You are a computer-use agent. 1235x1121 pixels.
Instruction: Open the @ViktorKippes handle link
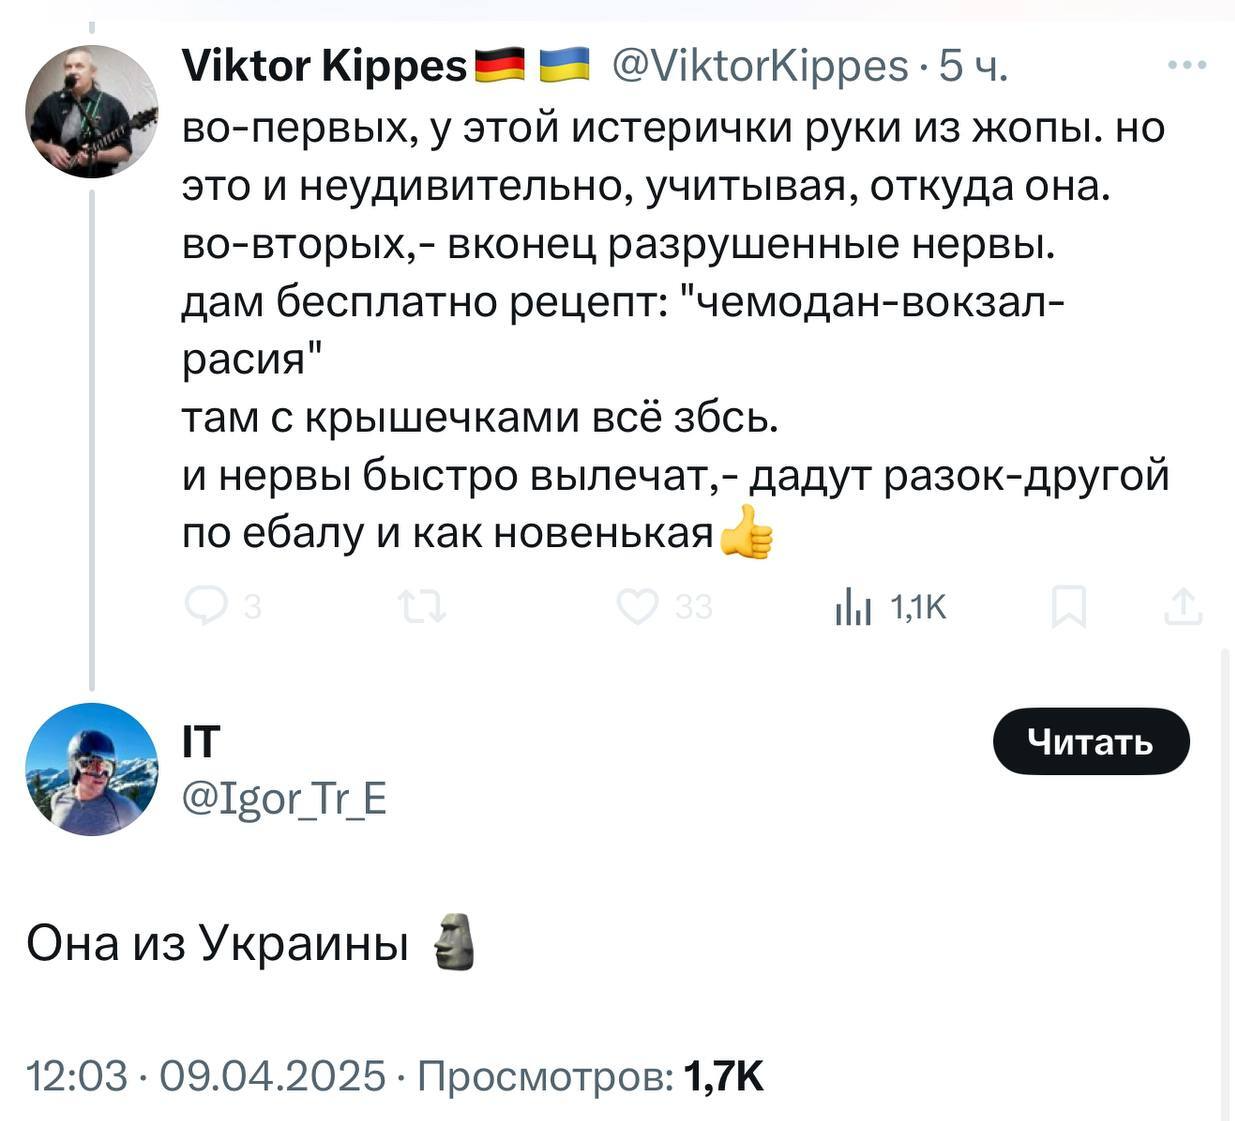pyautogui.click(x=760, y=66)
